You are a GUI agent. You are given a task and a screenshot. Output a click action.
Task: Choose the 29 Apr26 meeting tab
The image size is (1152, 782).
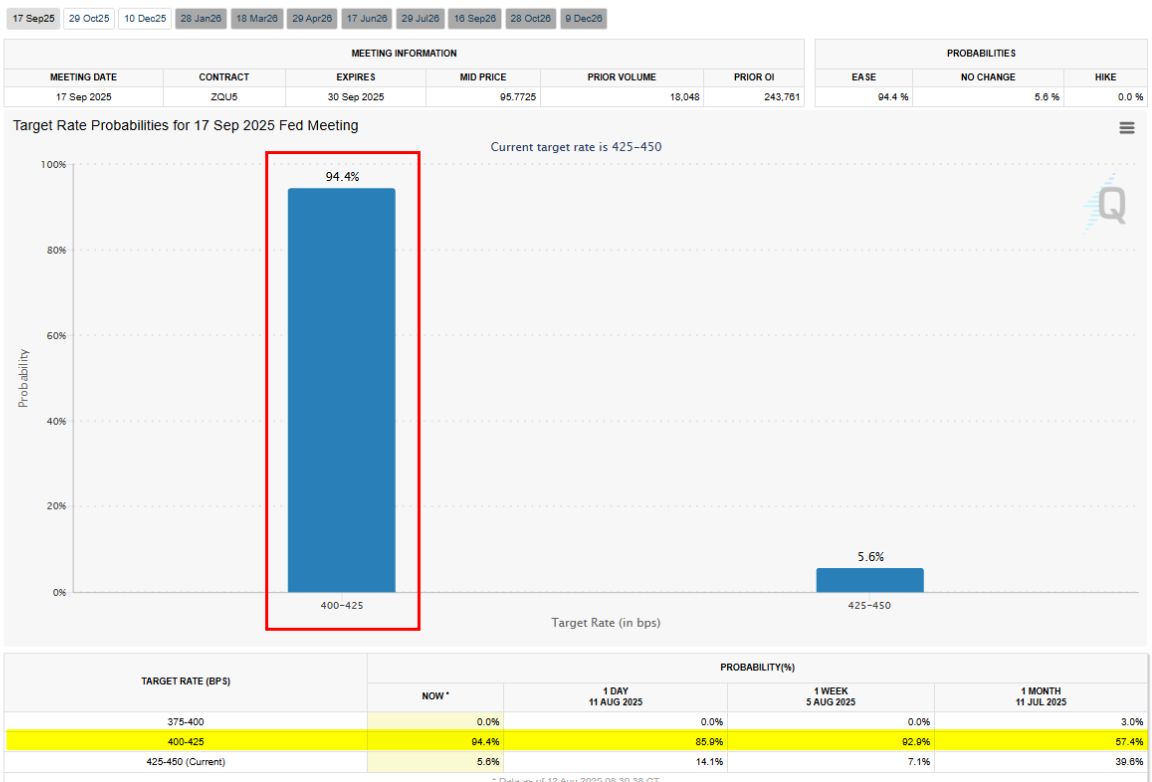(312, 19)
